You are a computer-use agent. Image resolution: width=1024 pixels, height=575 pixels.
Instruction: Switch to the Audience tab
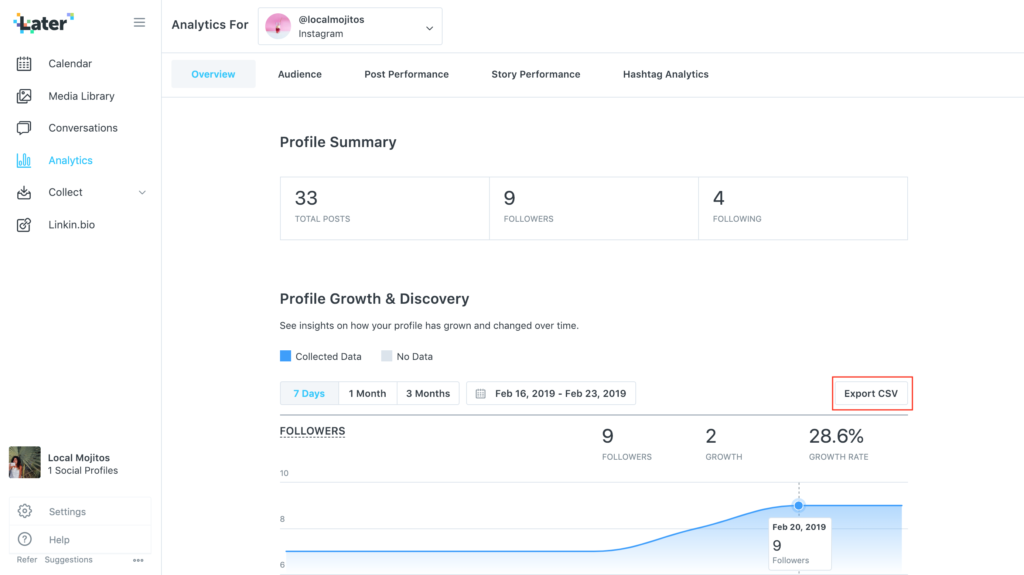click(x=300, y=74)
